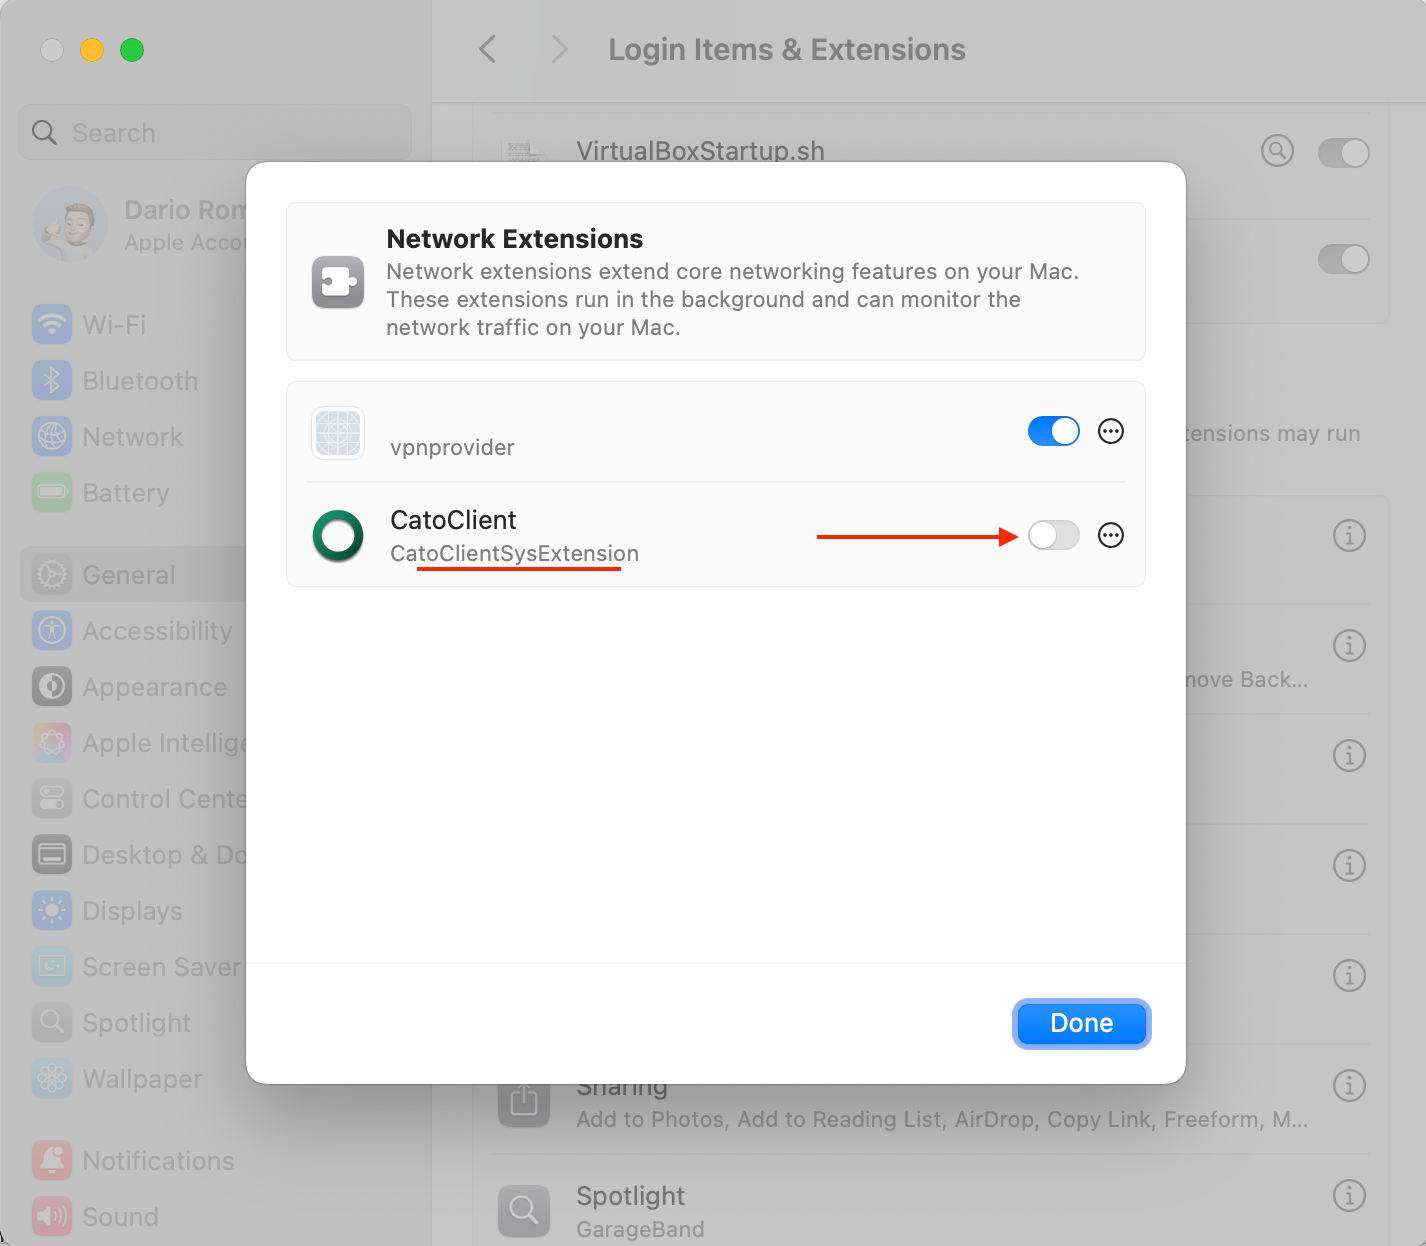The height and width of the screenshot is (1246, 1426).
Task: Click the Control Center sidebar icon
Action: [x=52, y=798]
